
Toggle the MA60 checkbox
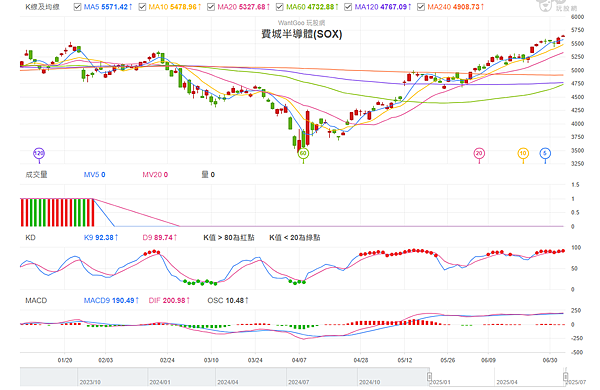click(280, 7)
